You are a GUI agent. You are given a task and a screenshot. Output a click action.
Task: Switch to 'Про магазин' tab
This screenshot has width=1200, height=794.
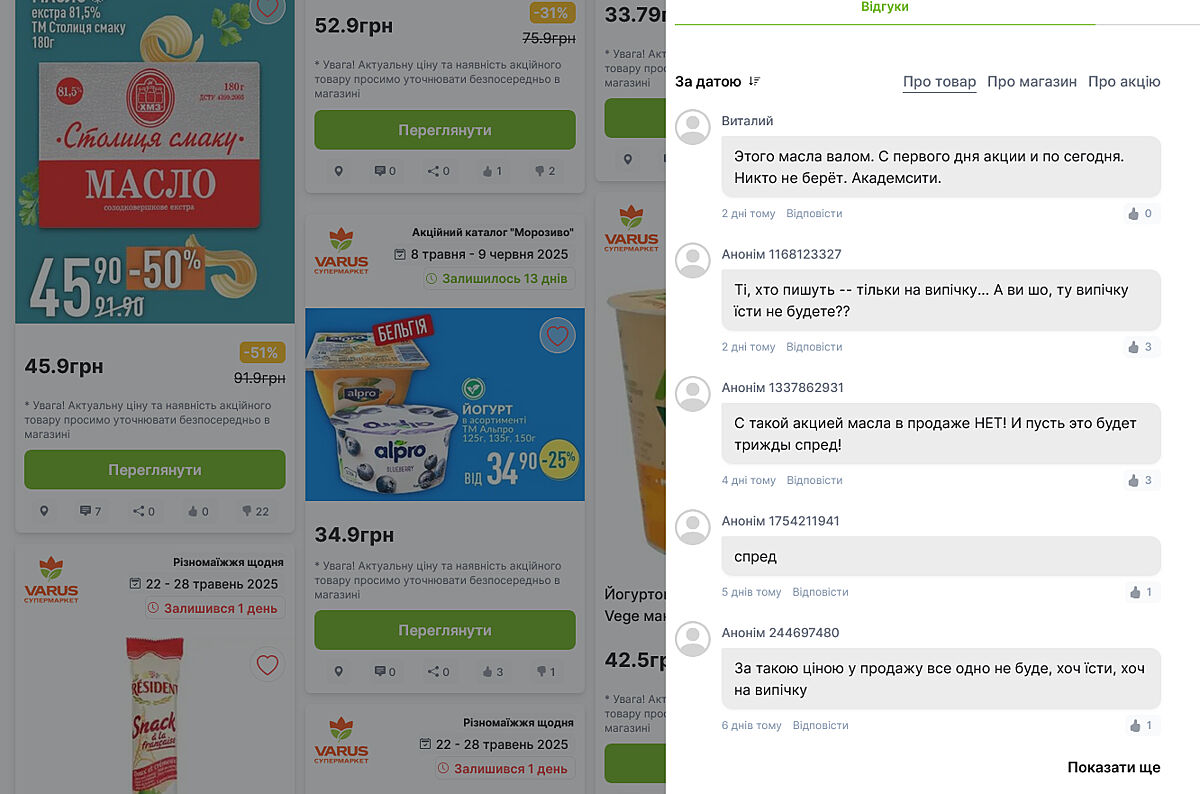tap(1032, 82)
